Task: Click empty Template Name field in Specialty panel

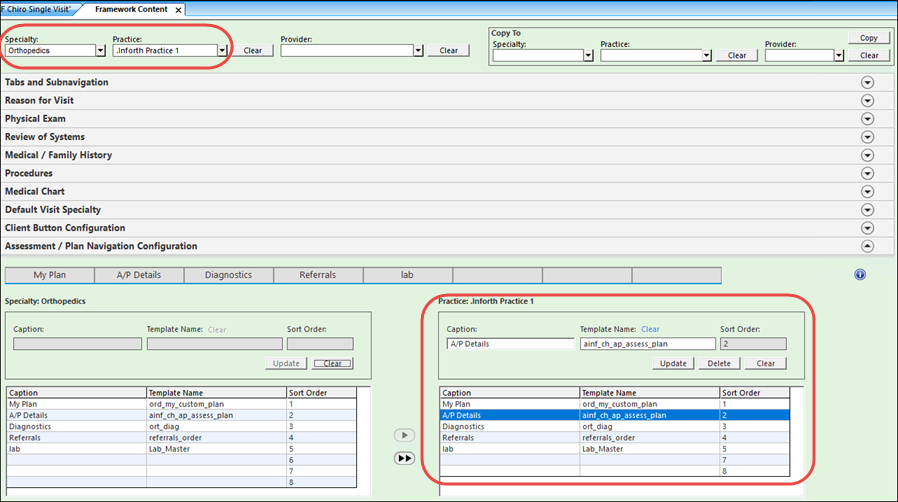Action: [x=215, y=344]
